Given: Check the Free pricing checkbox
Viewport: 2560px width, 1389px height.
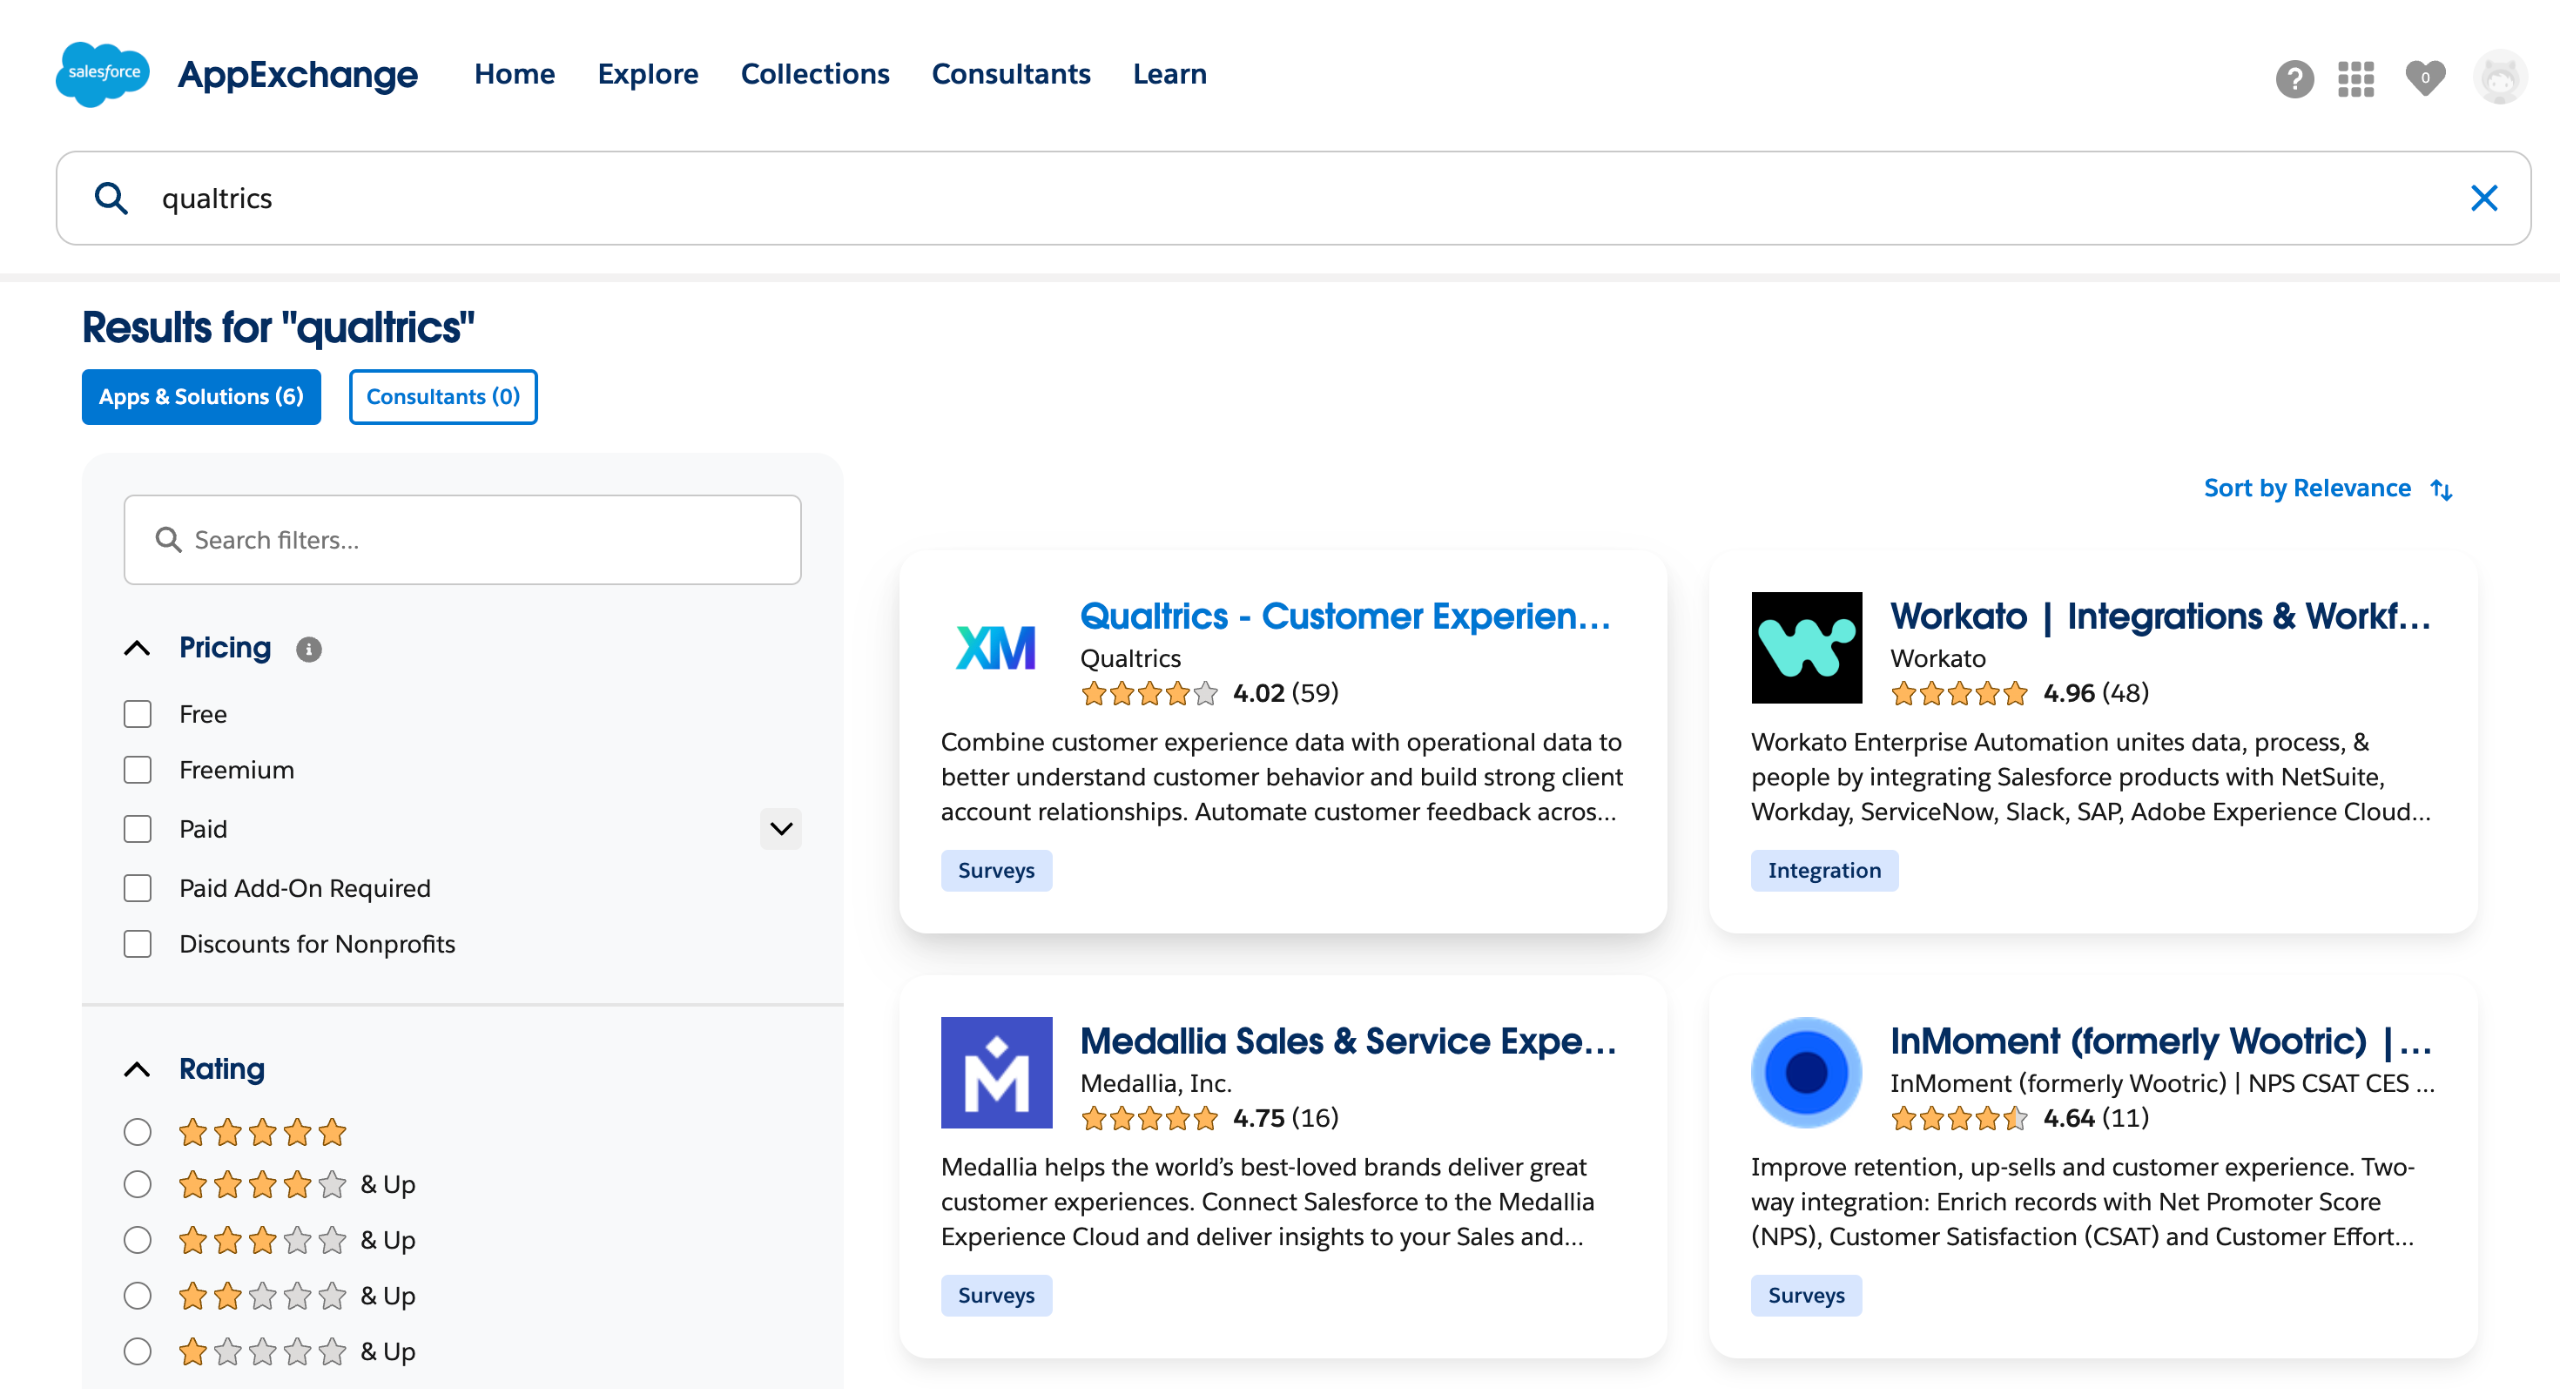Looking at the screenshot, I should (x=138, y=714).
